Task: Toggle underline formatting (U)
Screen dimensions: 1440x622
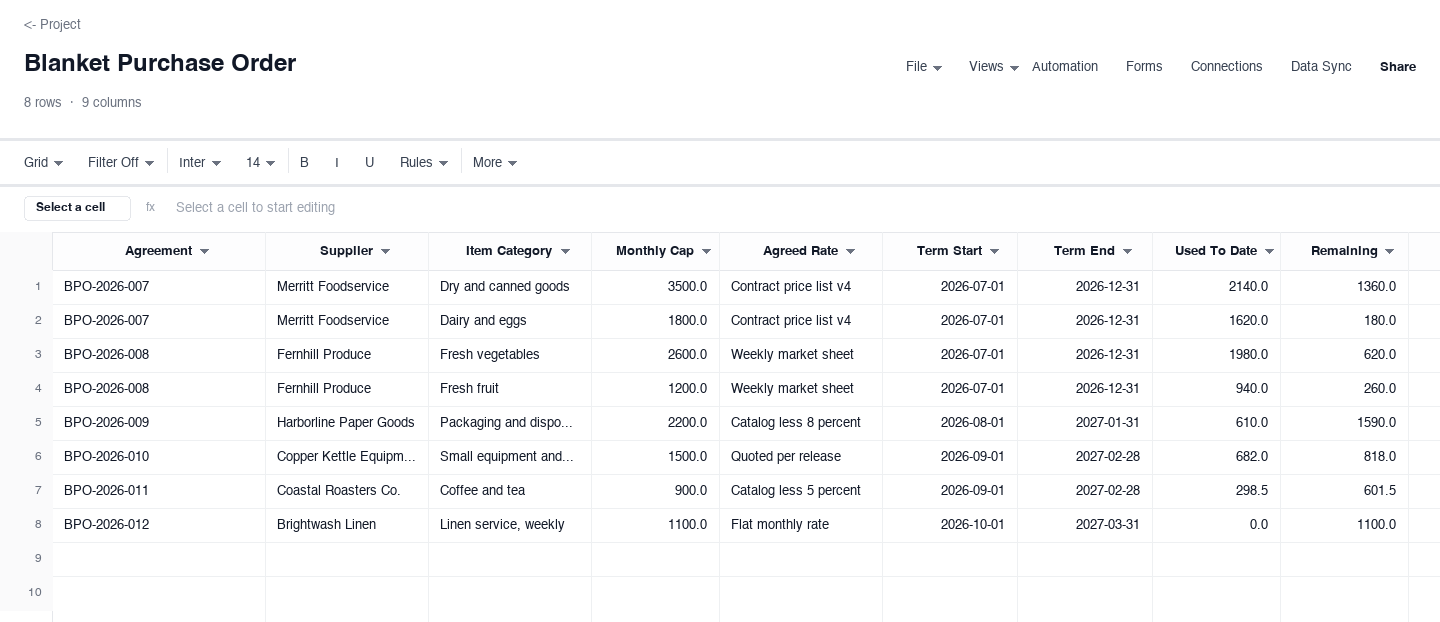Action: 369,163
